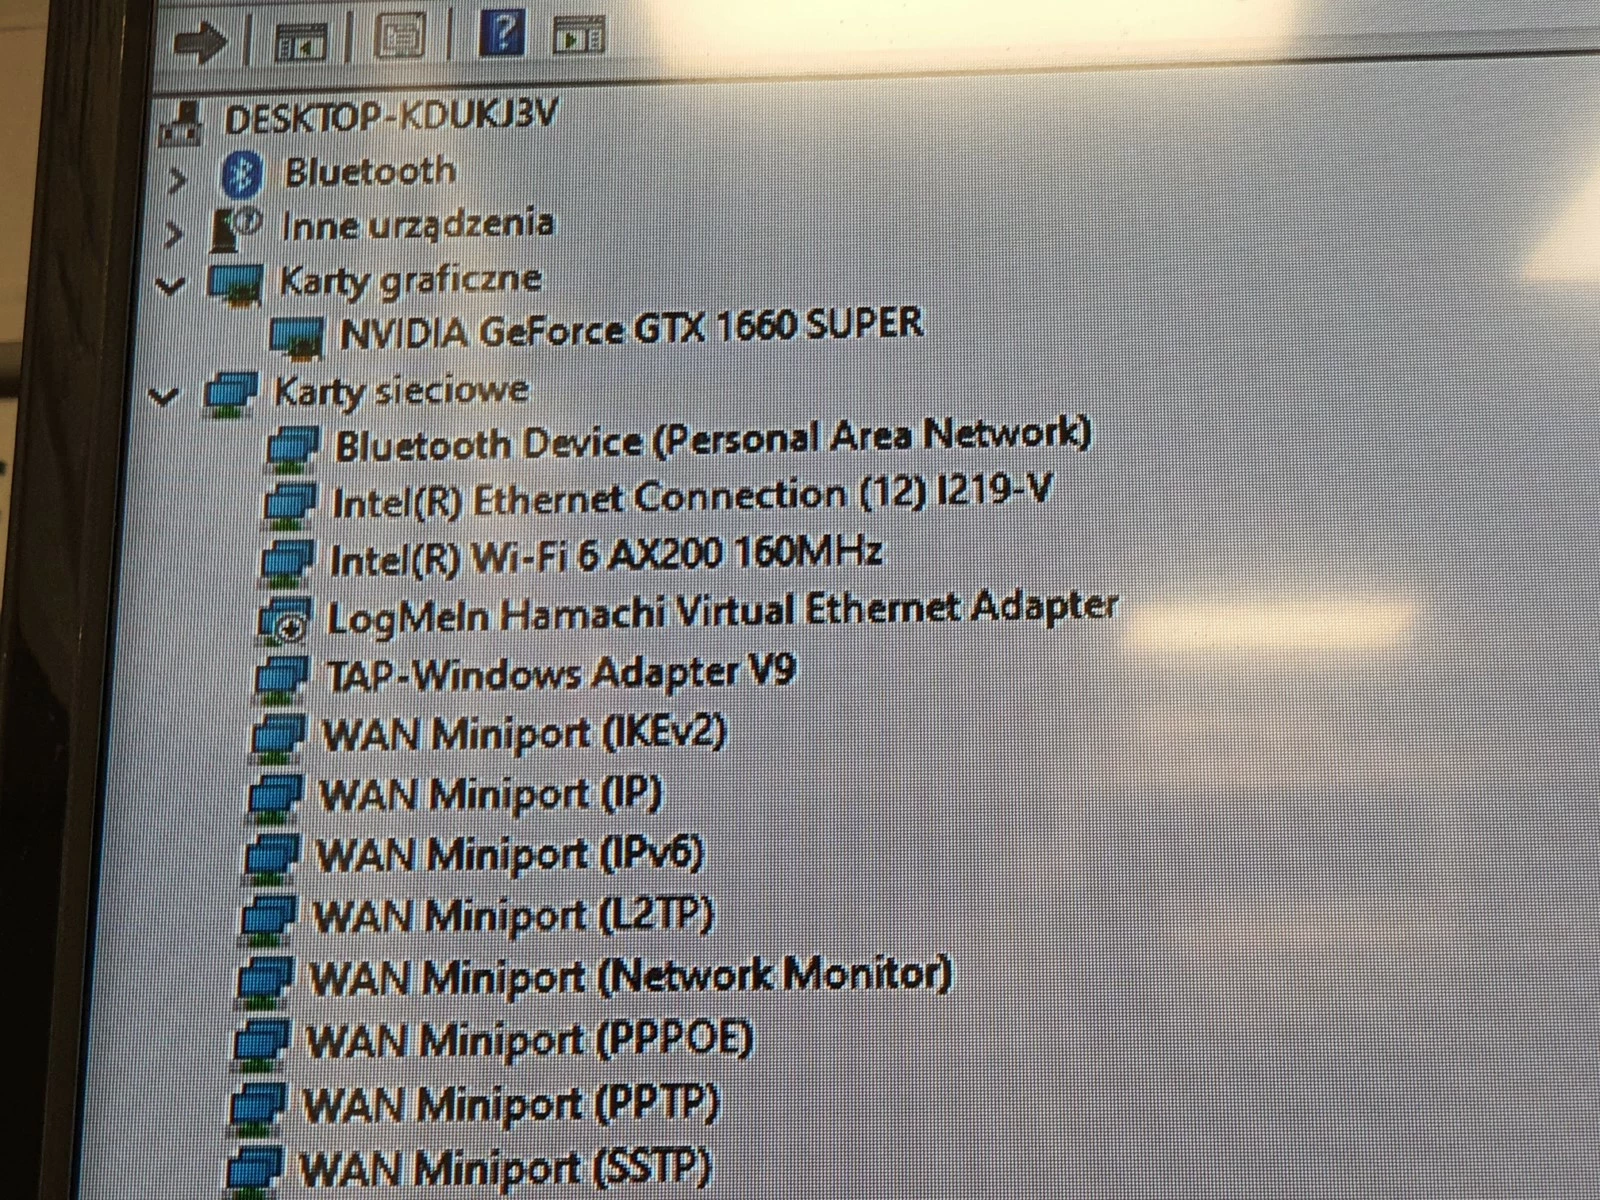Select WAN Miniport (SSTP) text
The image size is (1600, 1200).
pyautogui.click(x=504, y=1167)
